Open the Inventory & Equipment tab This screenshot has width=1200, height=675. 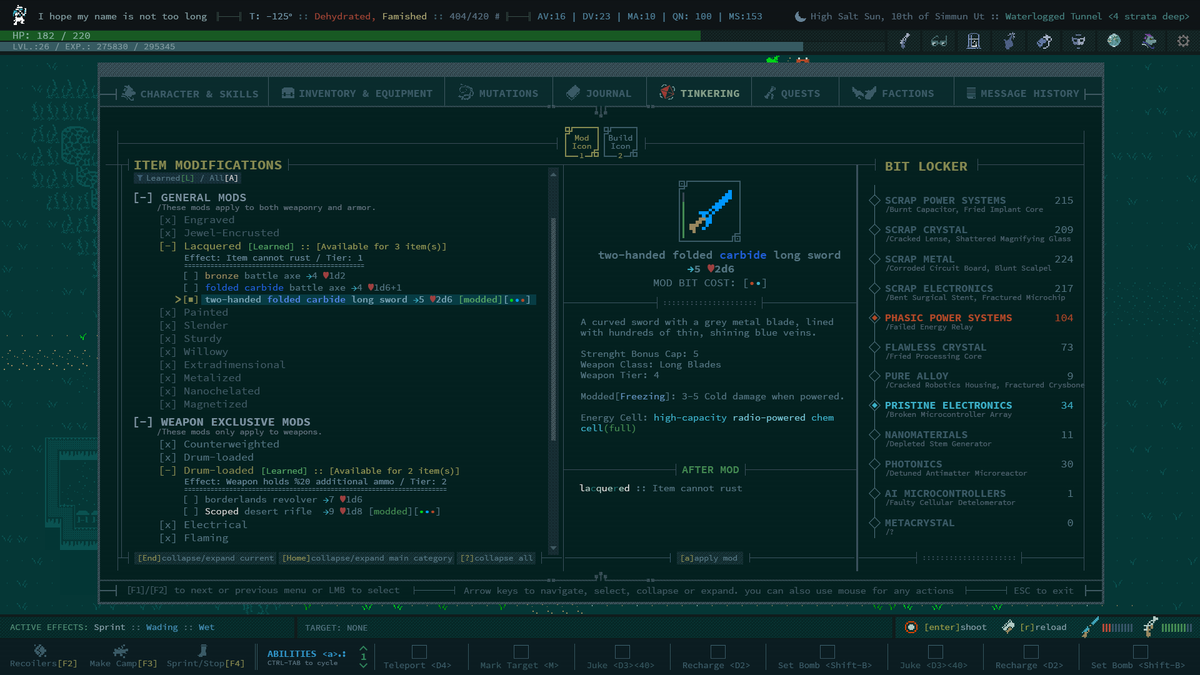coord(357,93)
